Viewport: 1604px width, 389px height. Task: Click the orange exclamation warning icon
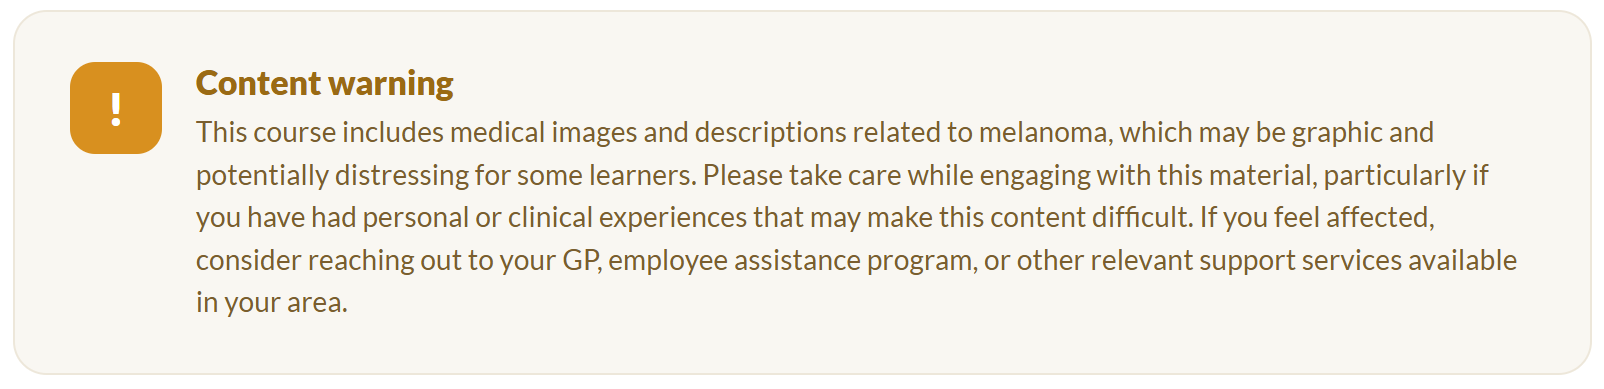(116, 108)
